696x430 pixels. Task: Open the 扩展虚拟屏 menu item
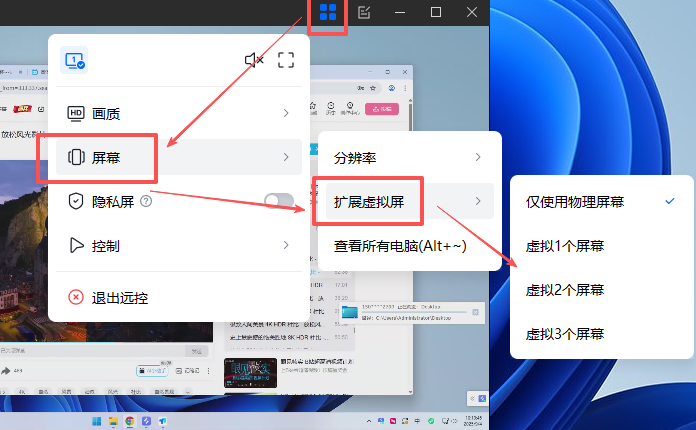click(369, 202)
